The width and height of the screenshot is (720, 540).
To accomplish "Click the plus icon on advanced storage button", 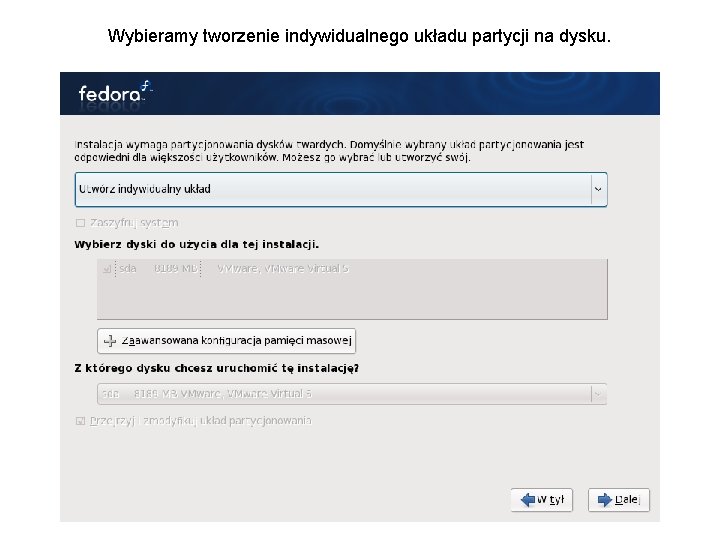I will pos(110,341).
